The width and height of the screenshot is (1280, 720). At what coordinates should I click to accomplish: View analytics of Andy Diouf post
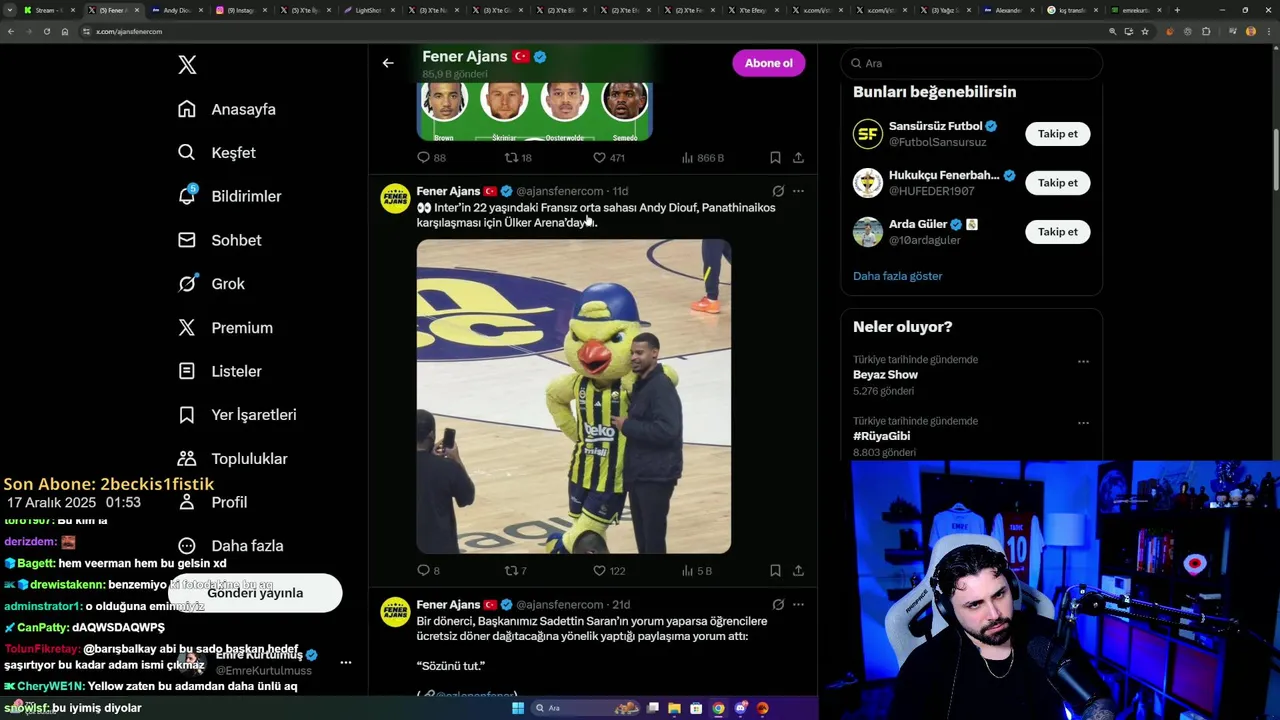(x=696, y=571)
